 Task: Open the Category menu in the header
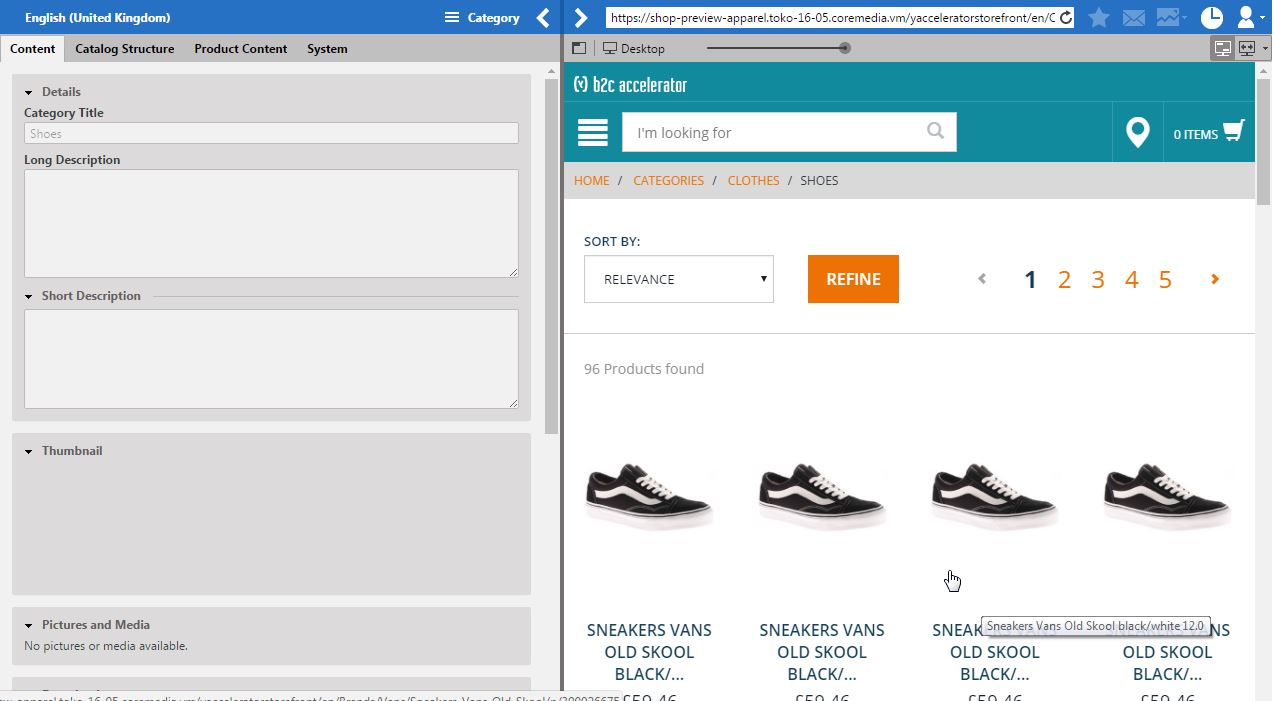click(x=481, y=17)
